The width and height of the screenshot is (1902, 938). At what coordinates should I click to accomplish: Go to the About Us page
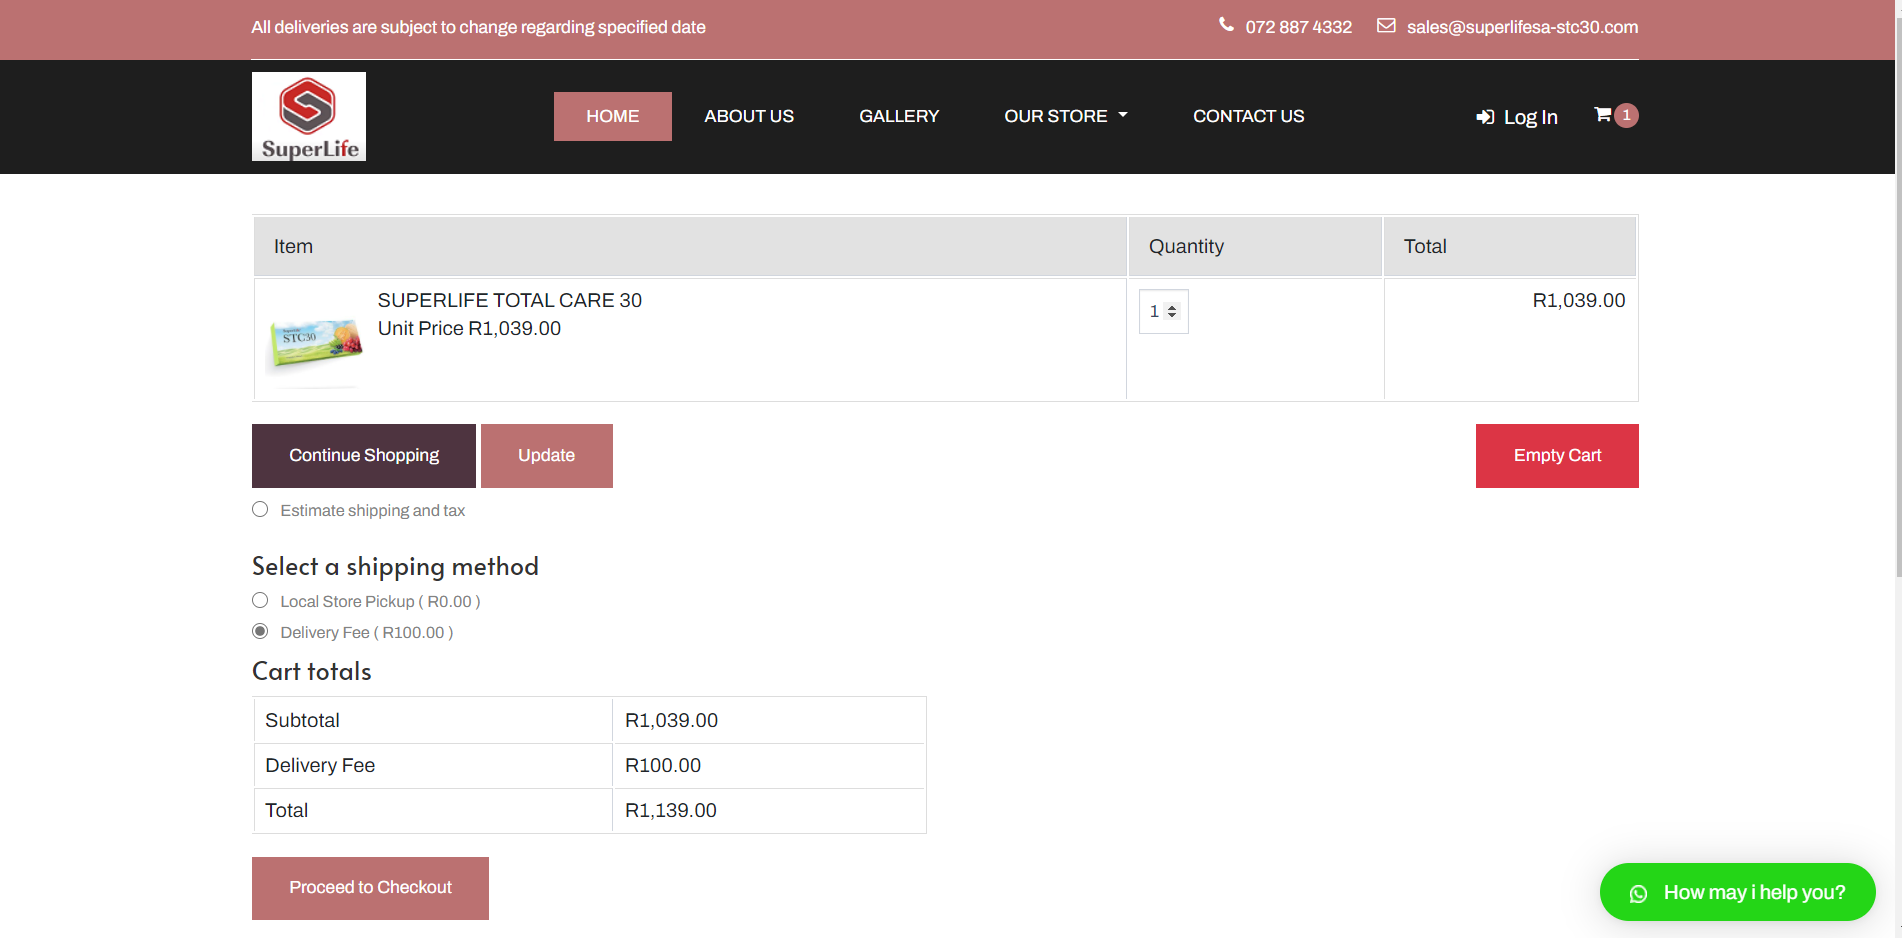click(748, 116)
